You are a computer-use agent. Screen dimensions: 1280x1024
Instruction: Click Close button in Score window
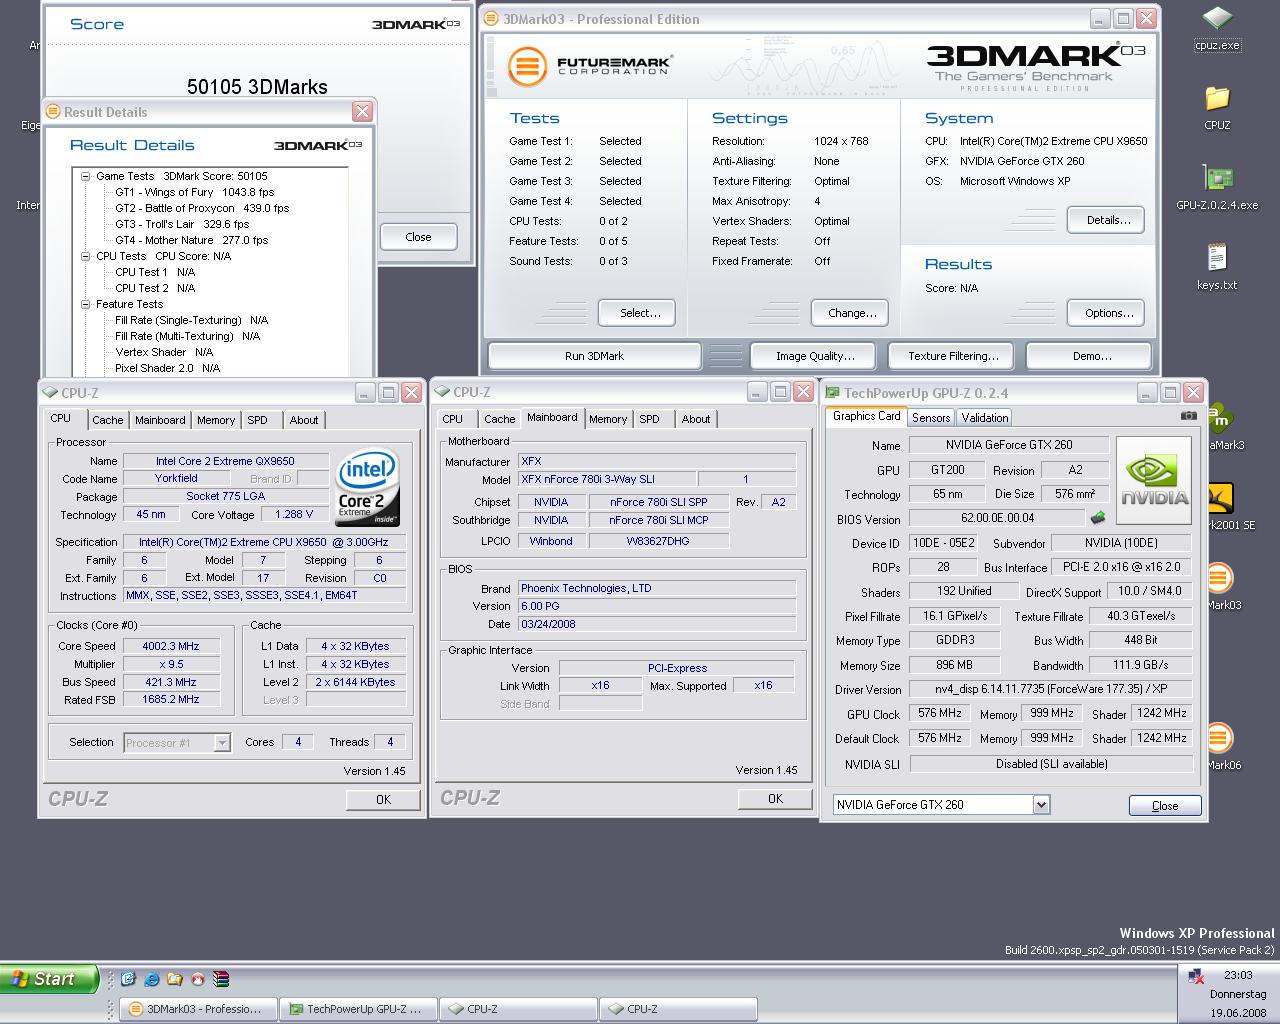[x=418, y=237]
